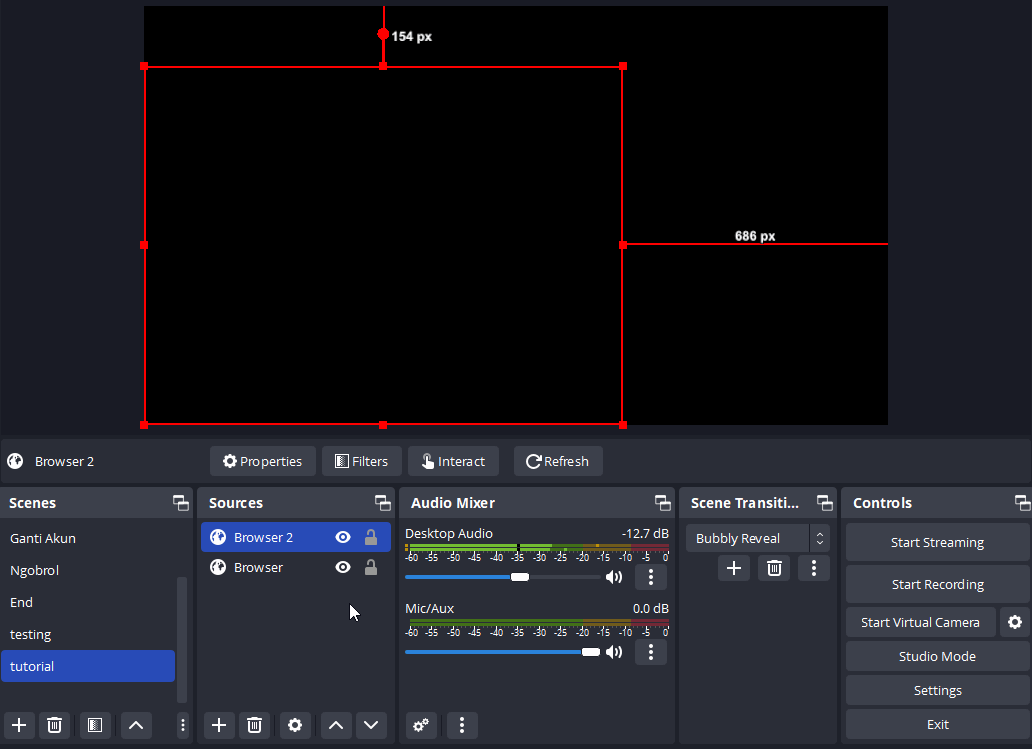
Task: Hide the Browser 2 source
Action: point(343,537)
